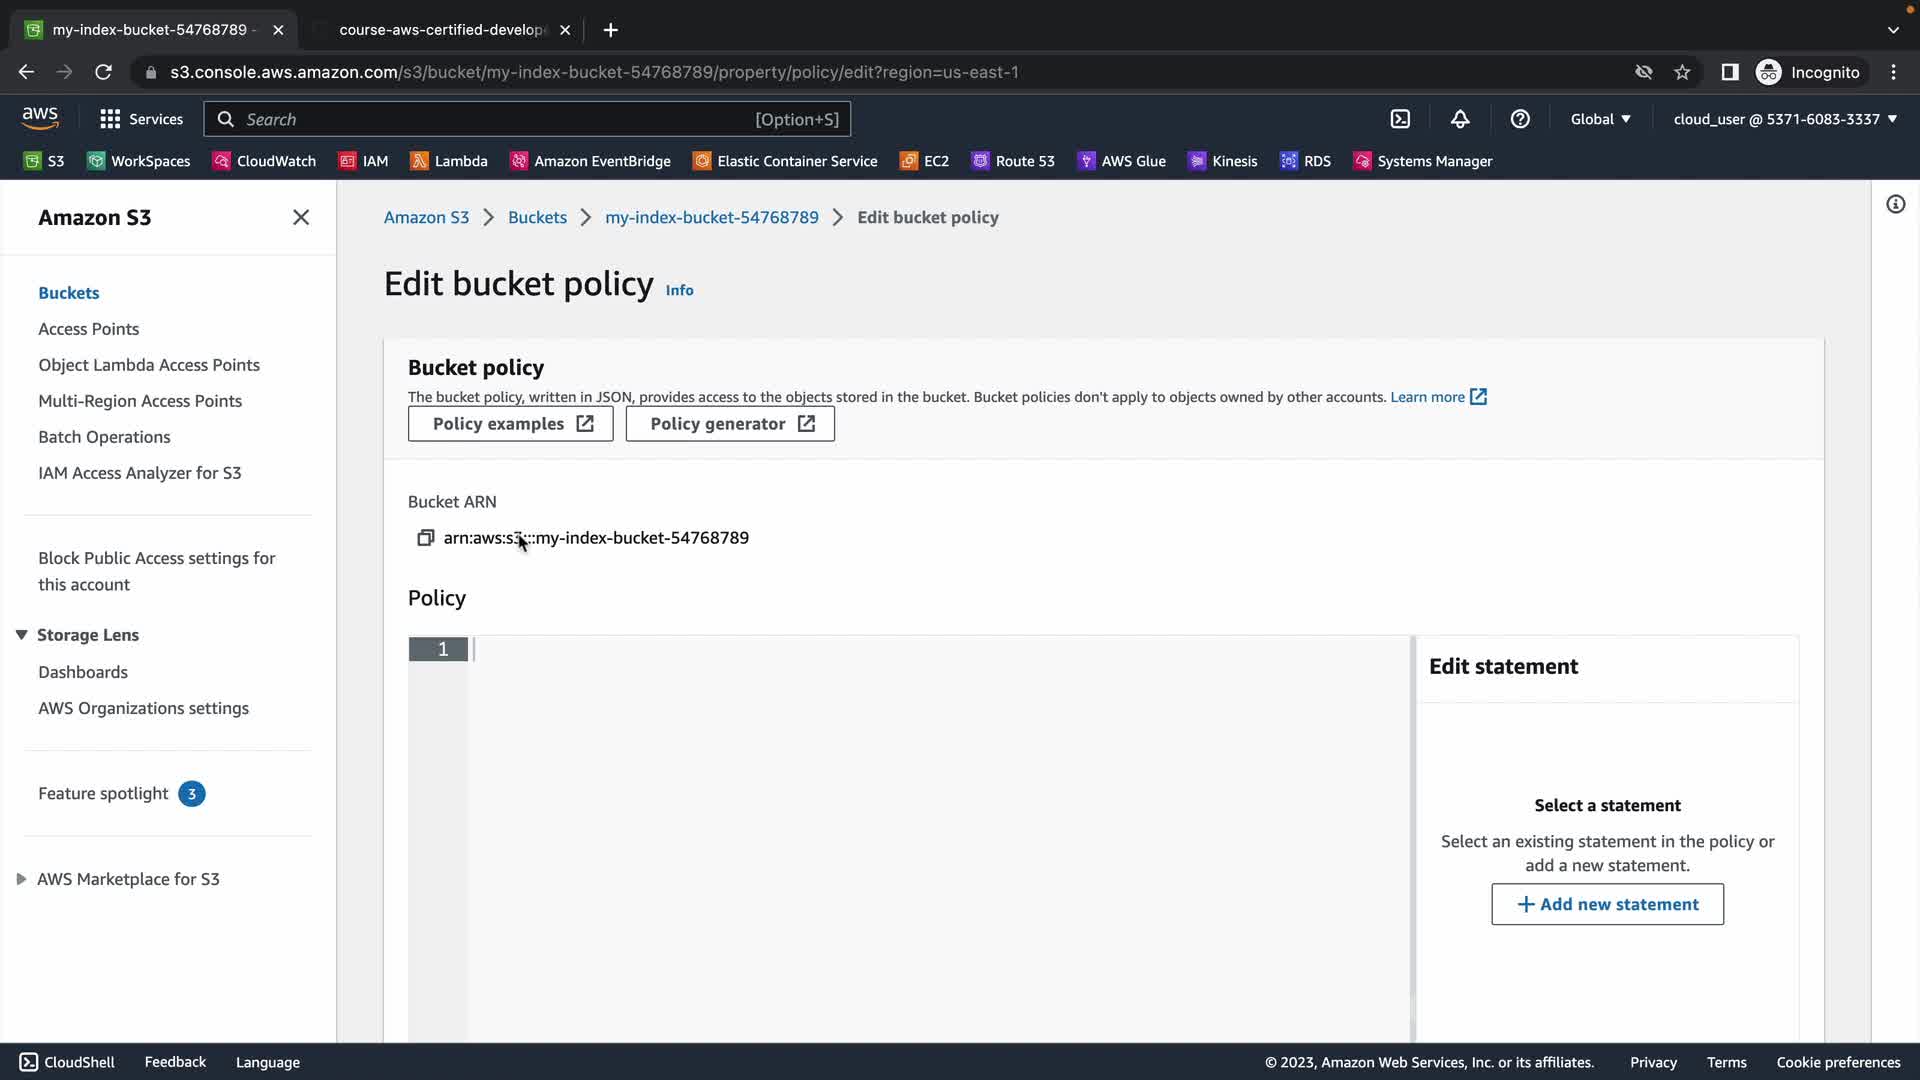Close the Amazon S3 side navigation
Screen dimensions: 1920x1080
pos(300,217)
